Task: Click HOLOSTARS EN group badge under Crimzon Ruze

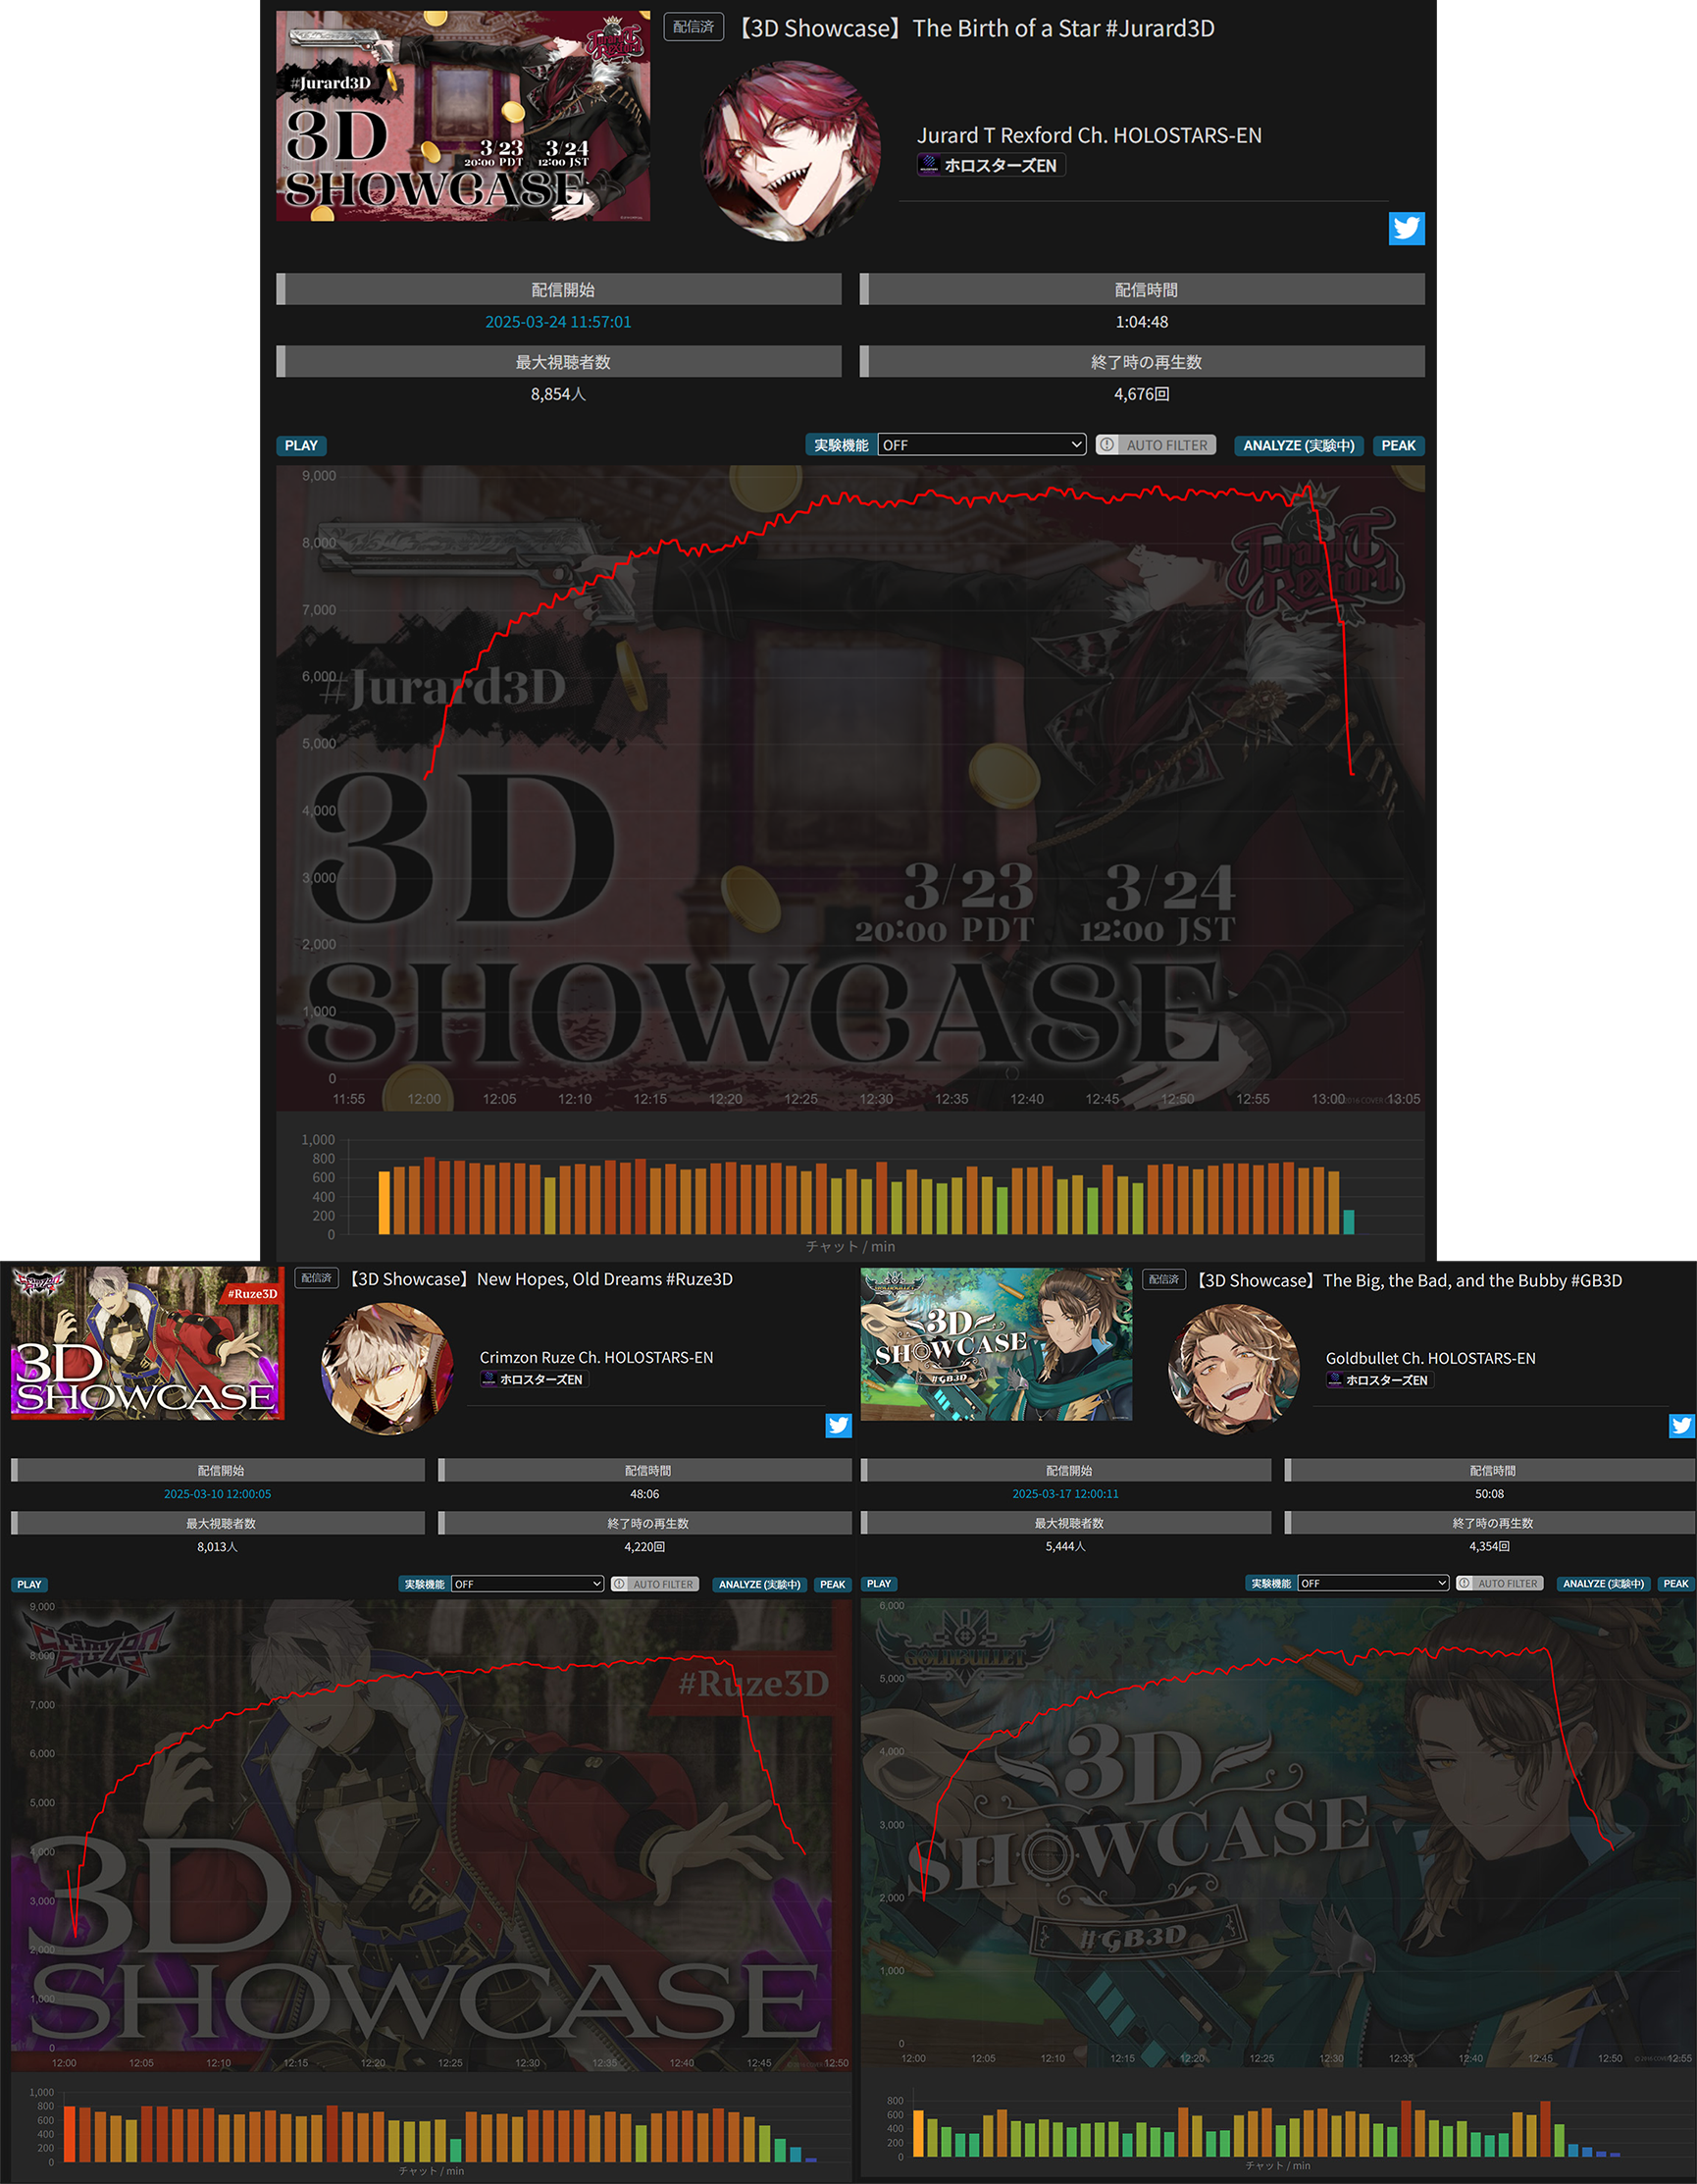Action: 534,1379
